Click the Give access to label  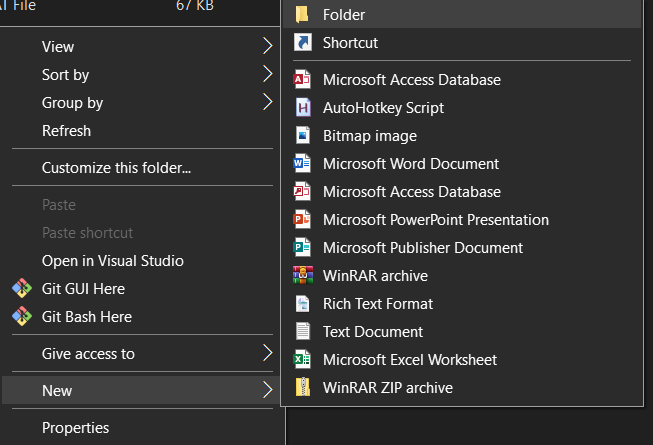[x=88, y=354]
